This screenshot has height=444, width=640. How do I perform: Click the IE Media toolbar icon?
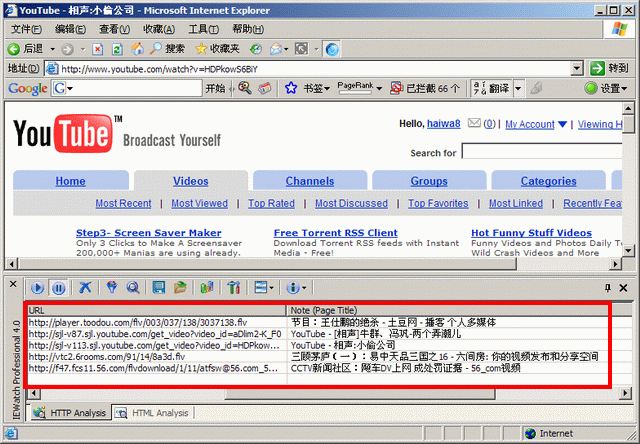256,49
